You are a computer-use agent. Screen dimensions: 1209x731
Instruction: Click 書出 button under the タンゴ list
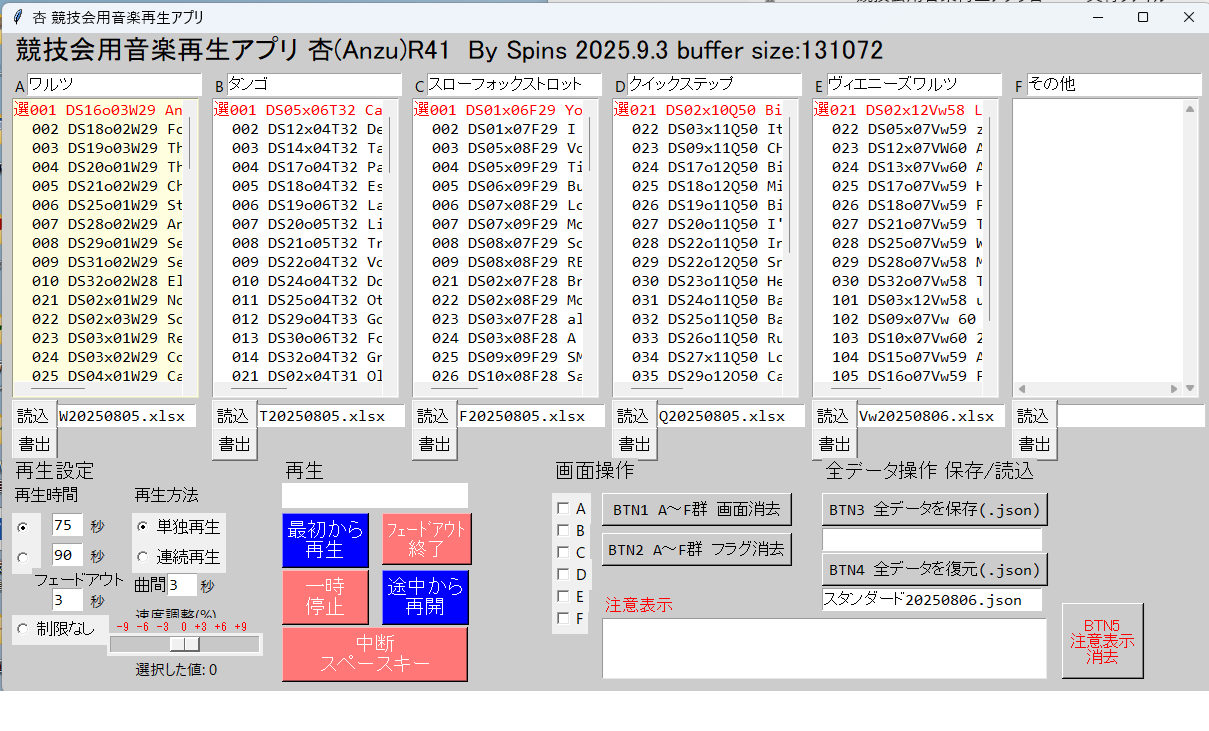pos(234,445)
